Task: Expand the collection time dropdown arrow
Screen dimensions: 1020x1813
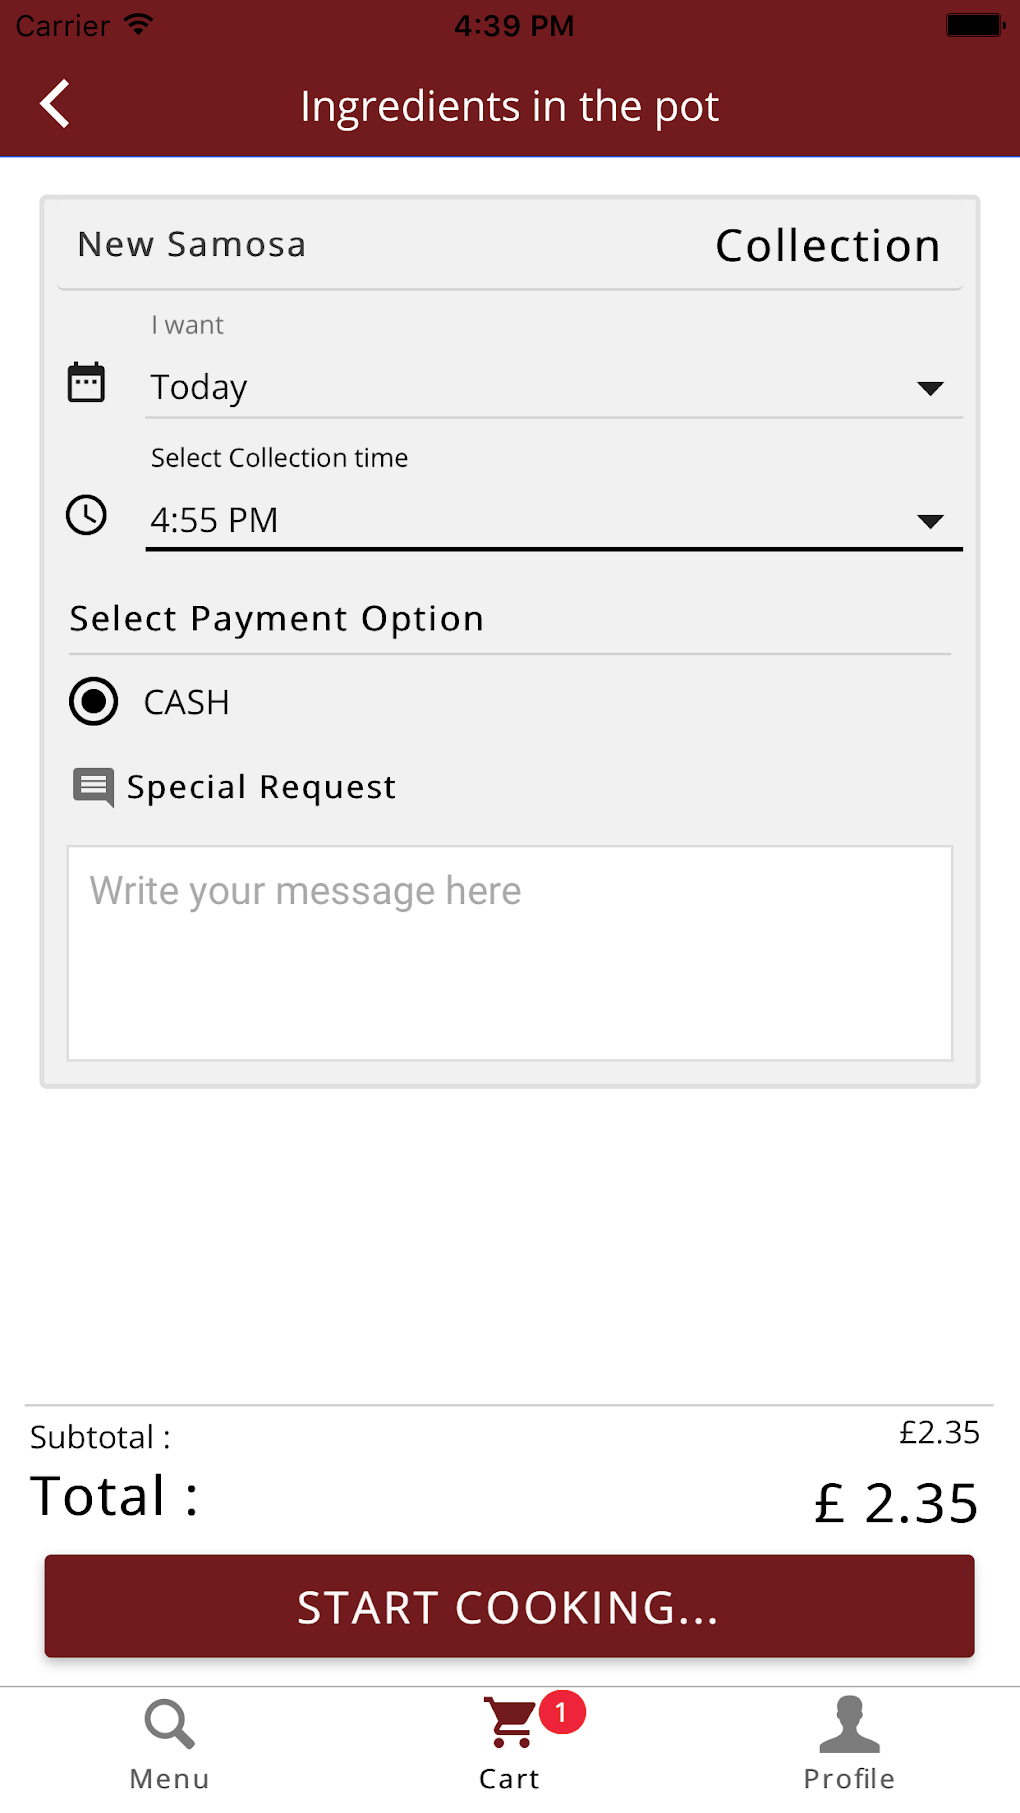Action: (930, 521)
